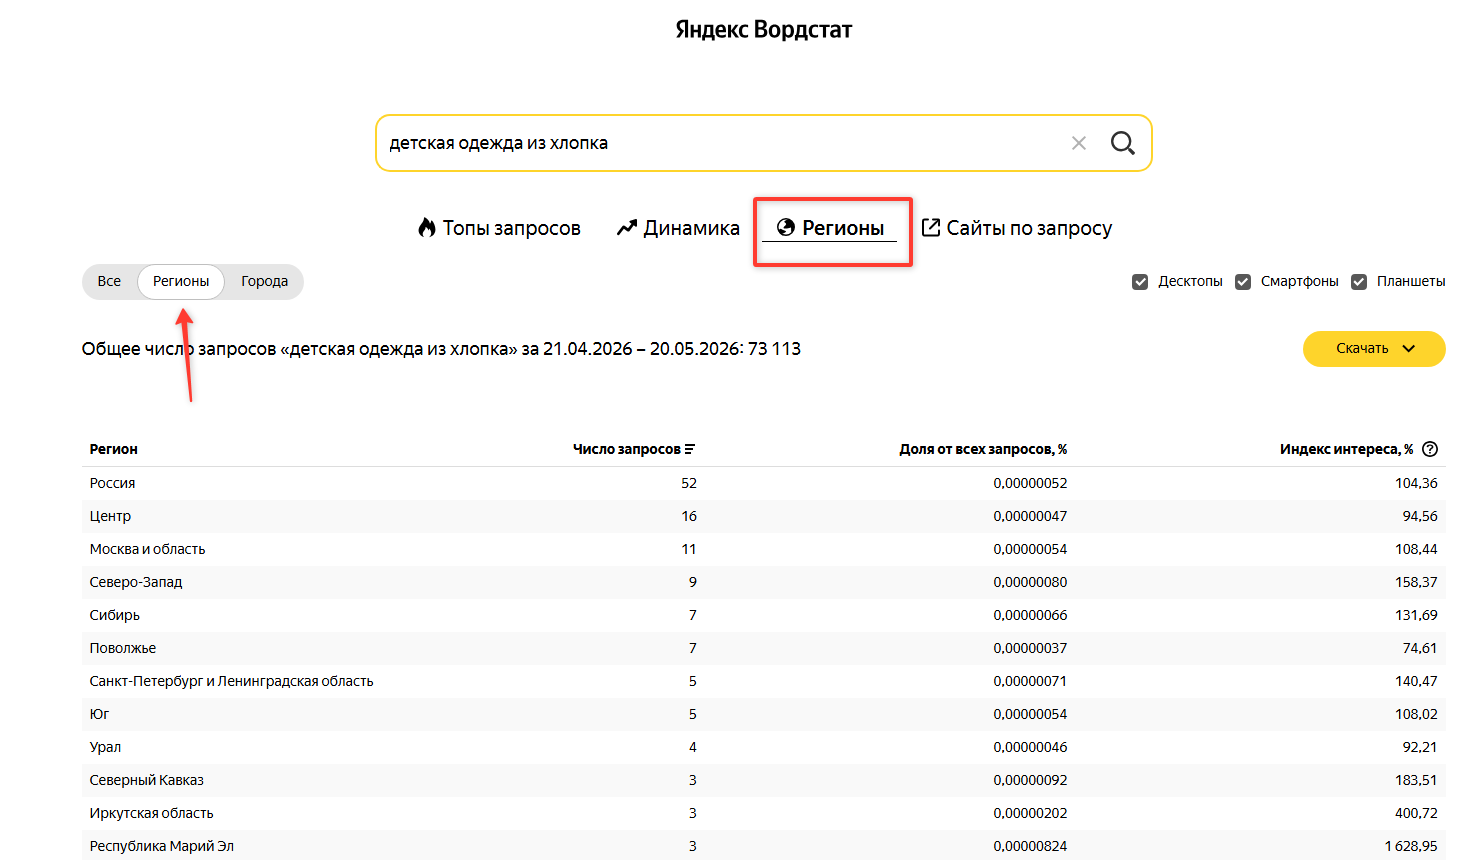Click the Яндекс Вордстат logo link
This screenshot has width=1481, height=860.
764,30
